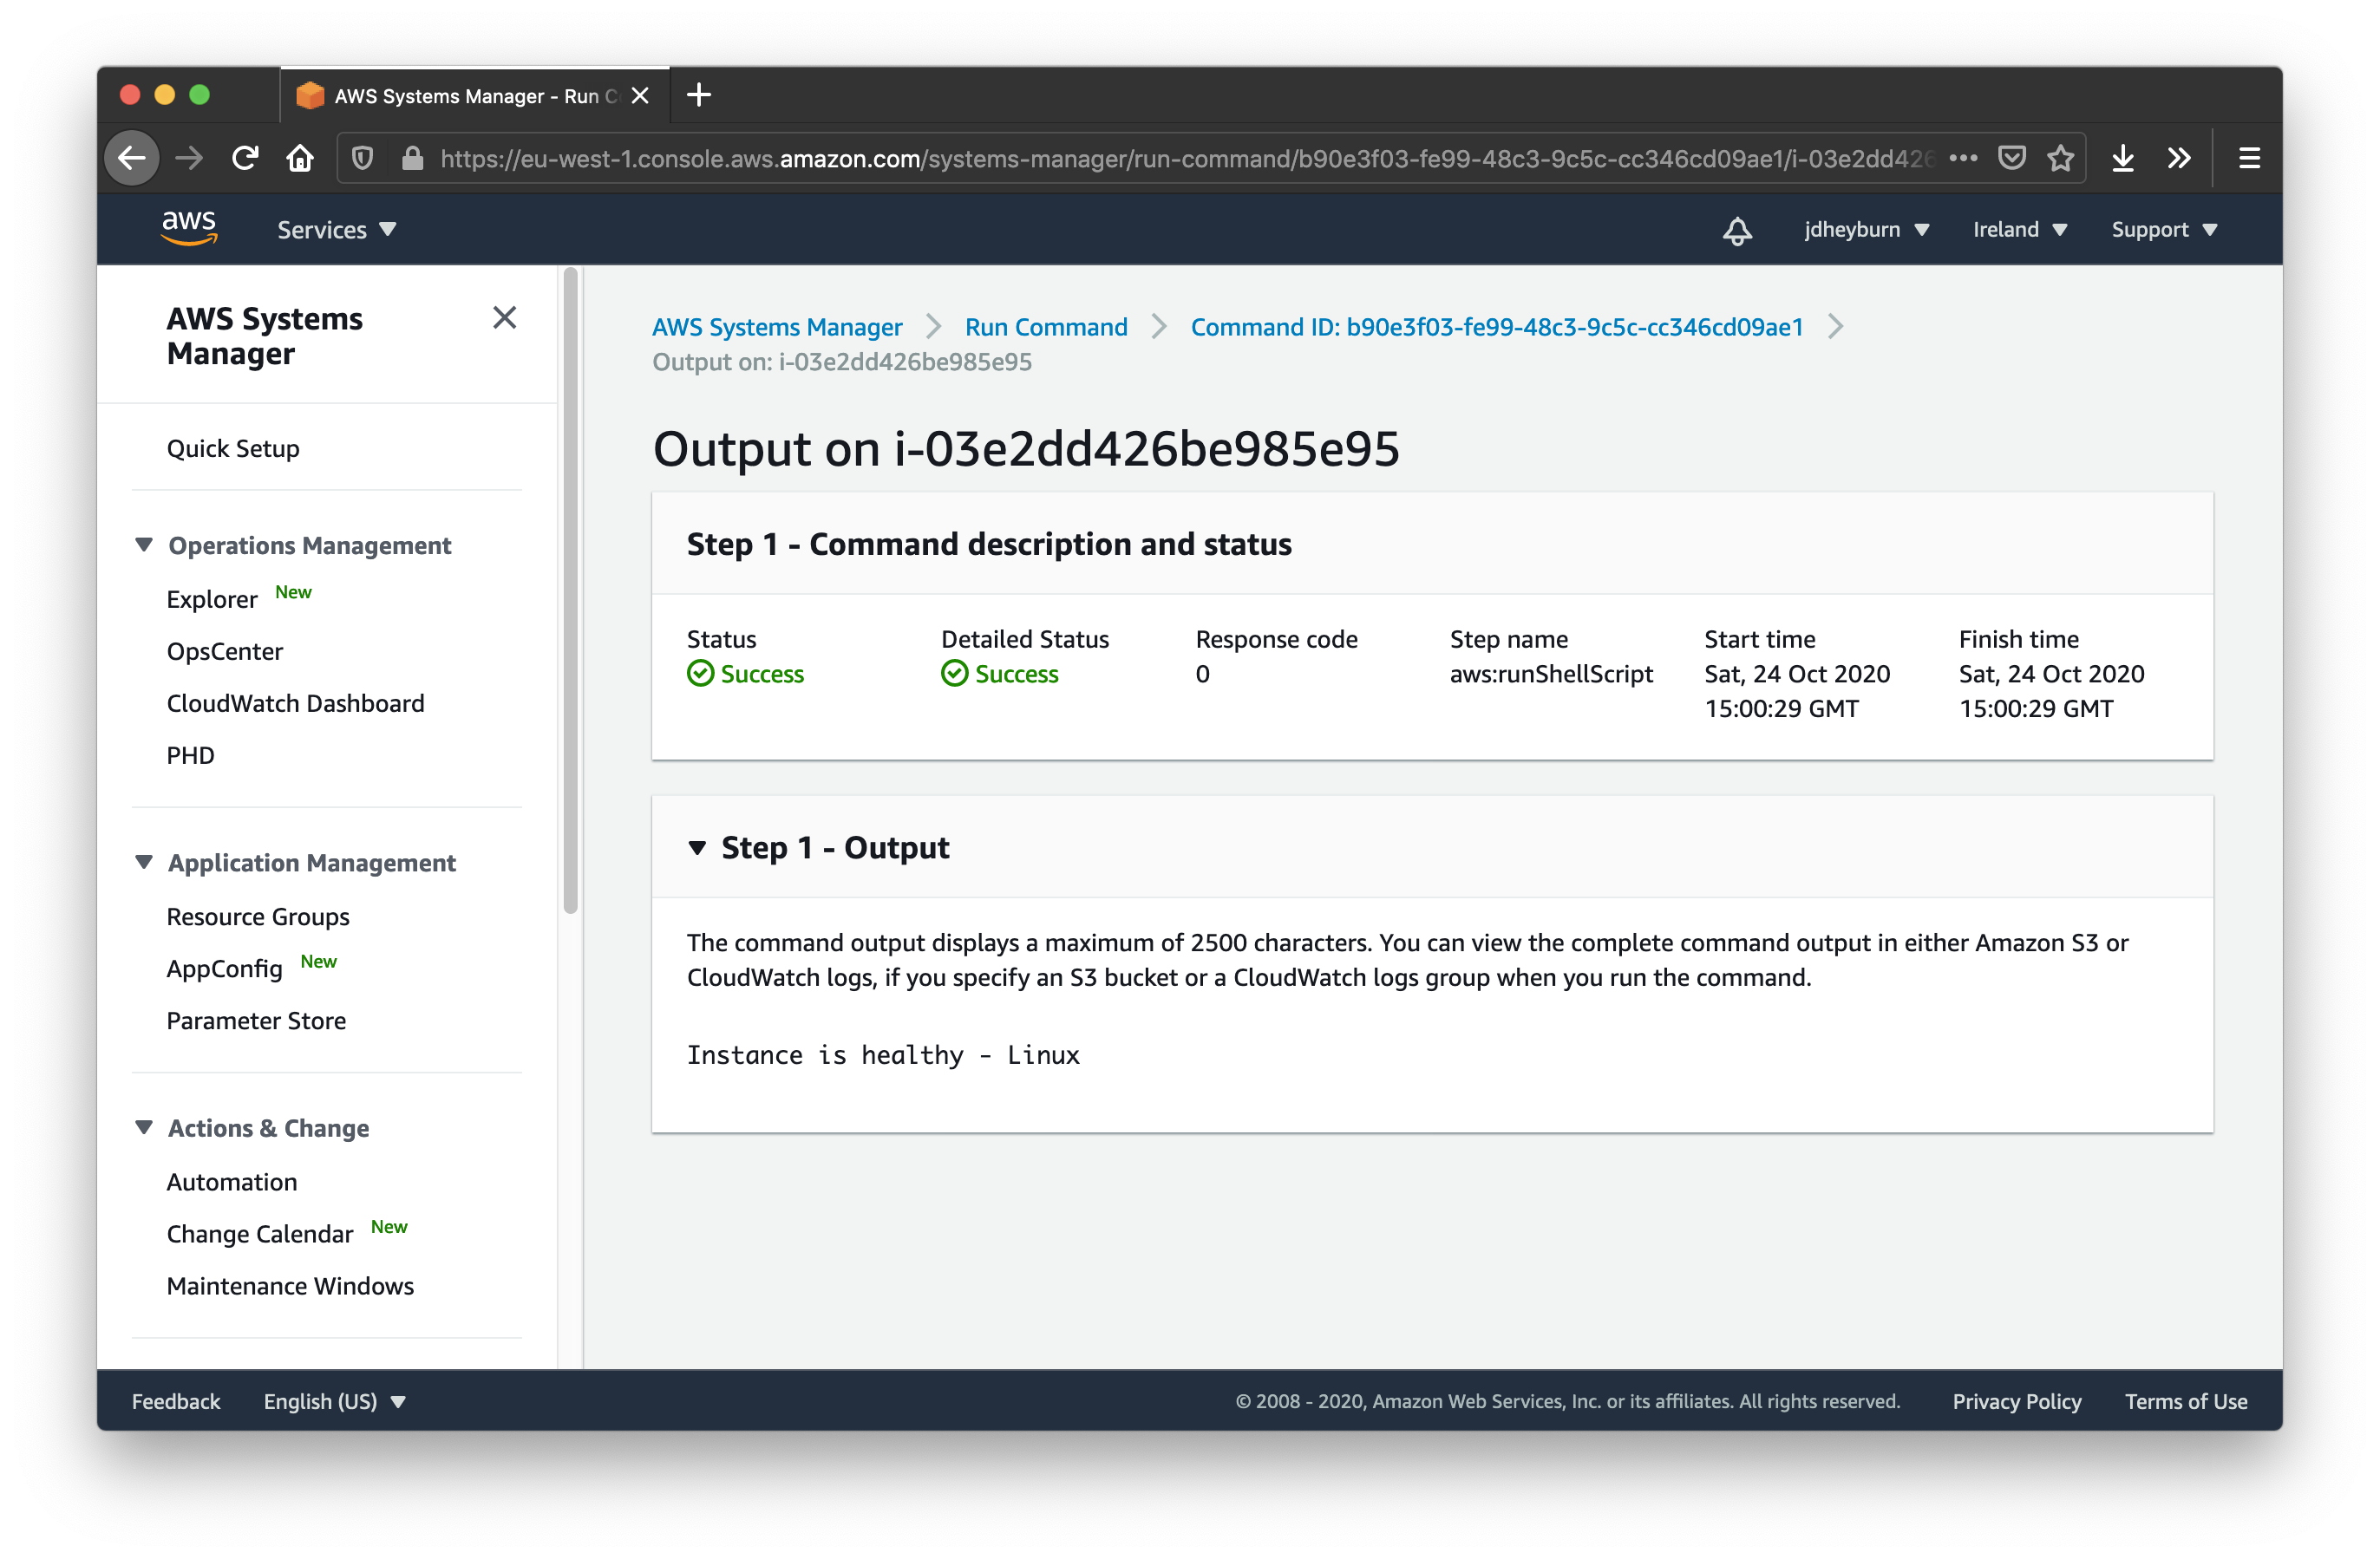Click the AWS logo home icon
2380x1559 pixels.
coord(189,229)
